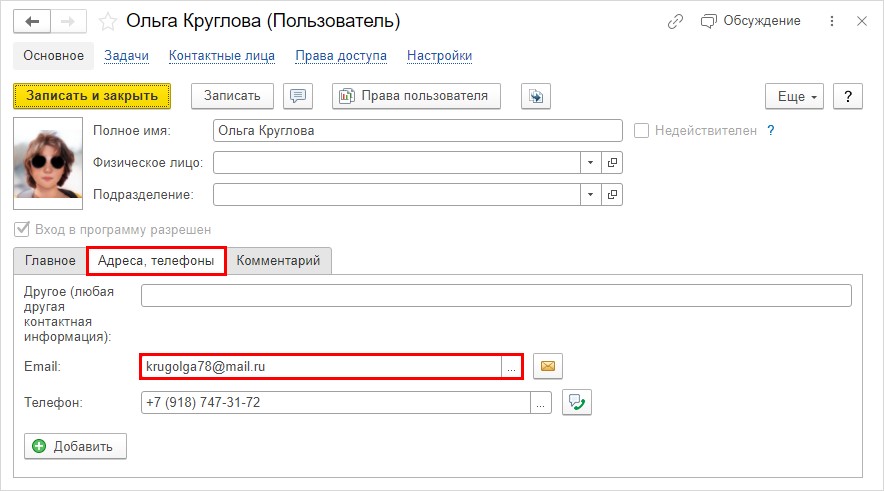Switch to the Главное tab

click(x=50, y=260)
